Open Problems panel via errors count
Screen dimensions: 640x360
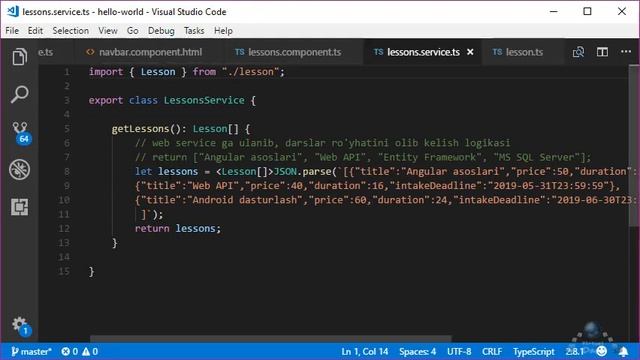(x=69, y=351)
